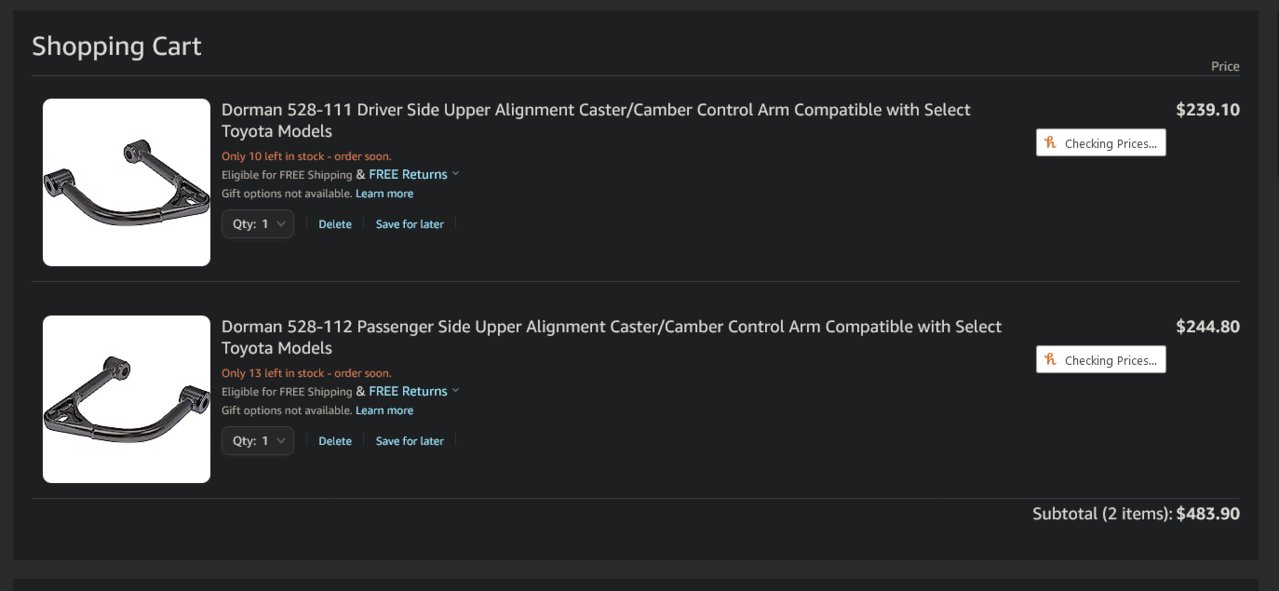Click first Checking Prices button
This screenshot has width=1279, height=591.
pos(1101,143)
